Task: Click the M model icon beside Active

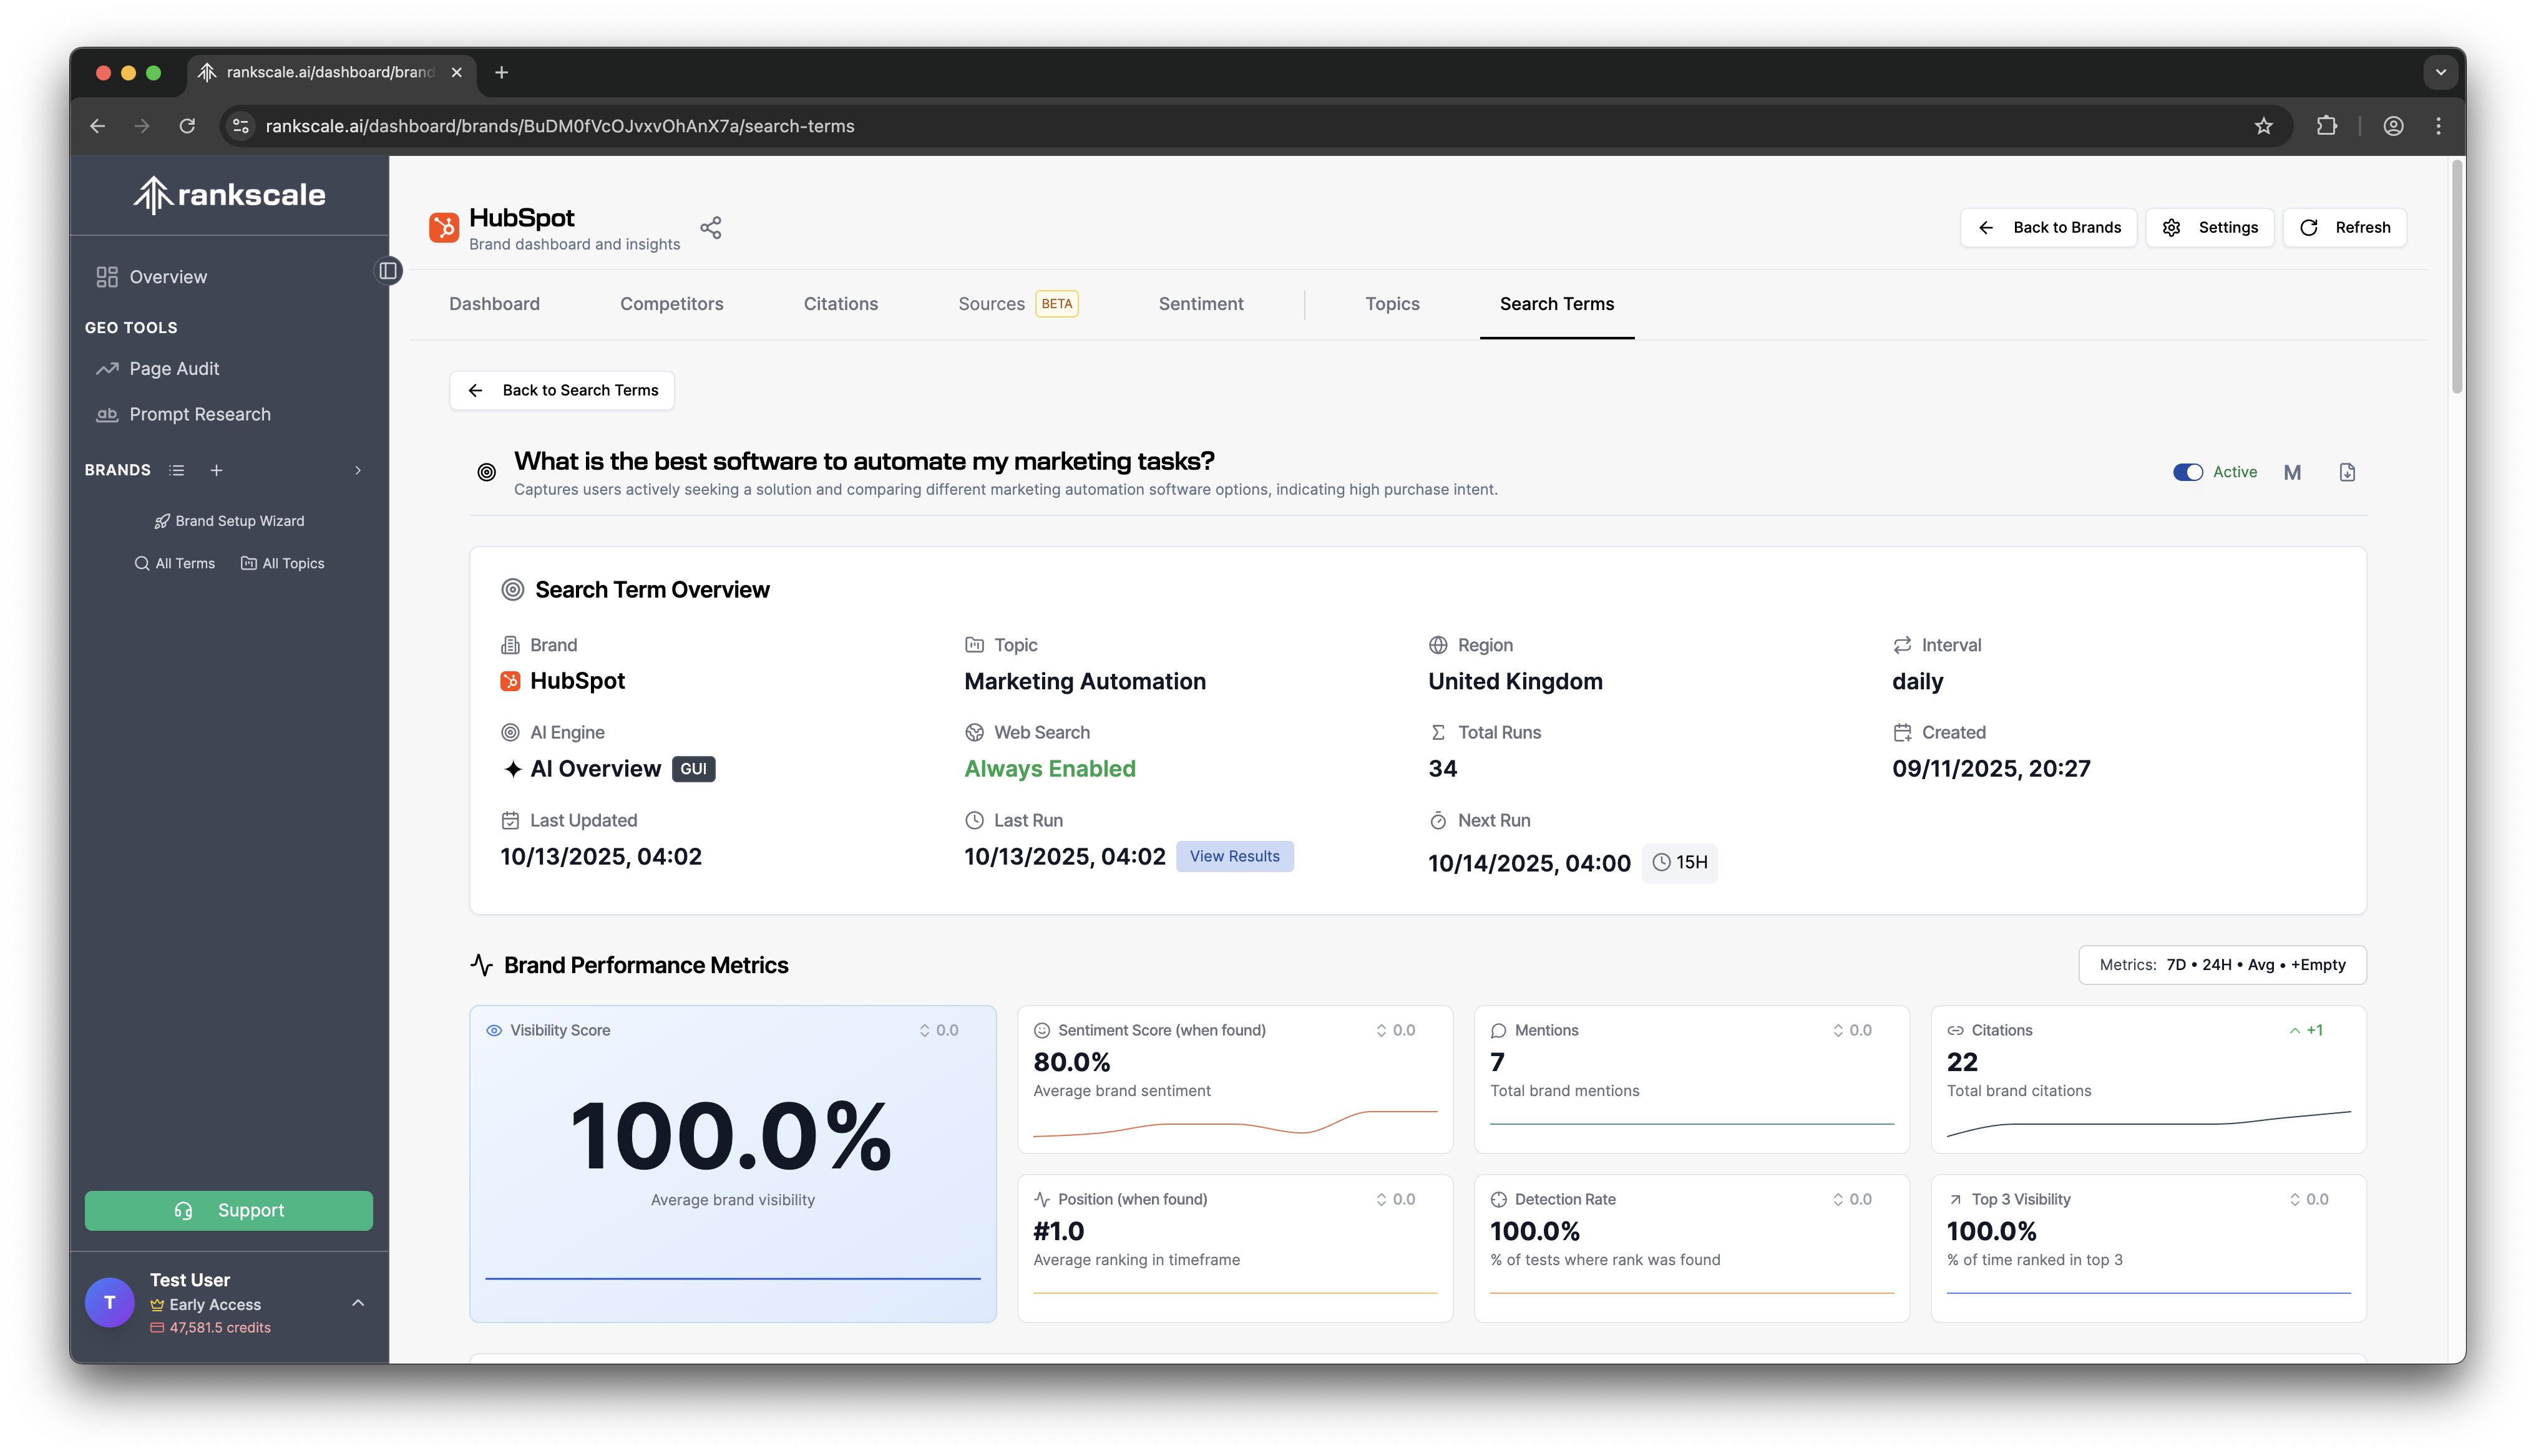Action: coord(2292,472)
